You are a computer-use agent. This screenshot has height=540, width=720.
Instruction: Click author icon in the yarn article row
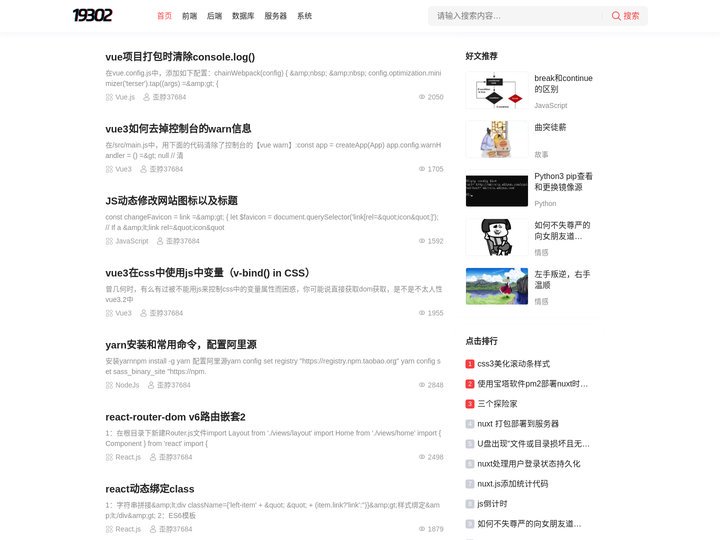151,385
